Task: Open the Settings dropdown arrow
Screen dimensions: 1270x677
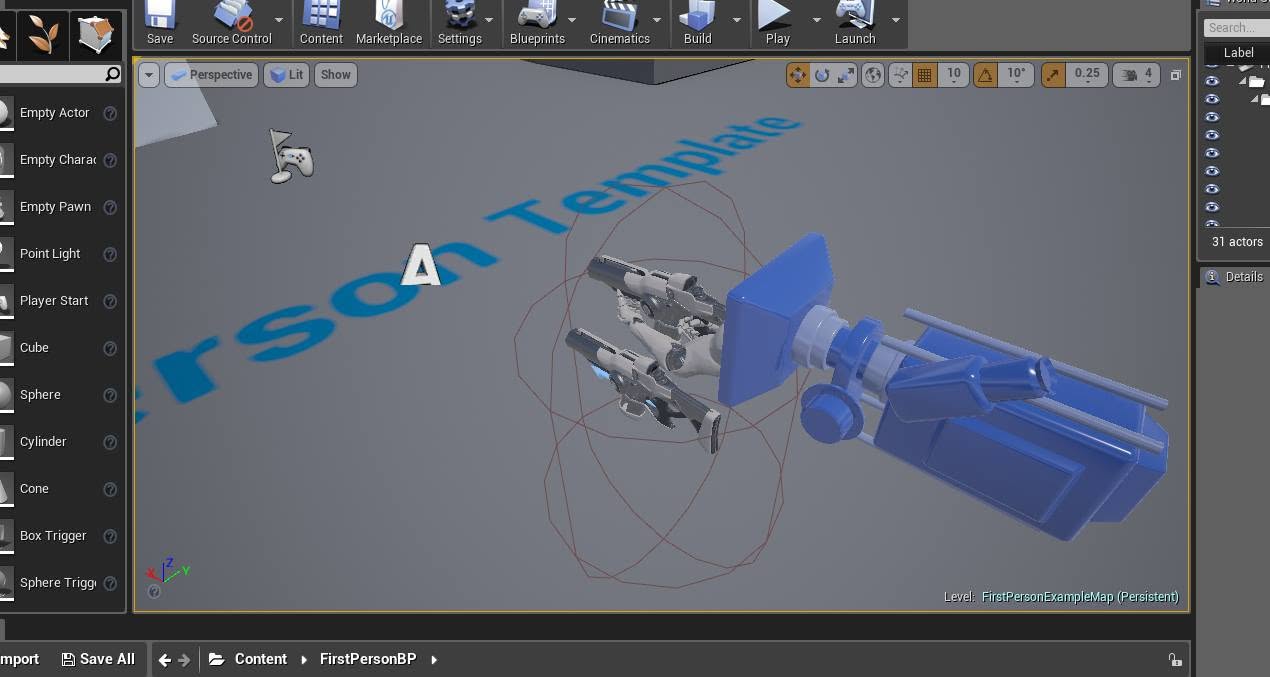Action: [x=489, y=20]
